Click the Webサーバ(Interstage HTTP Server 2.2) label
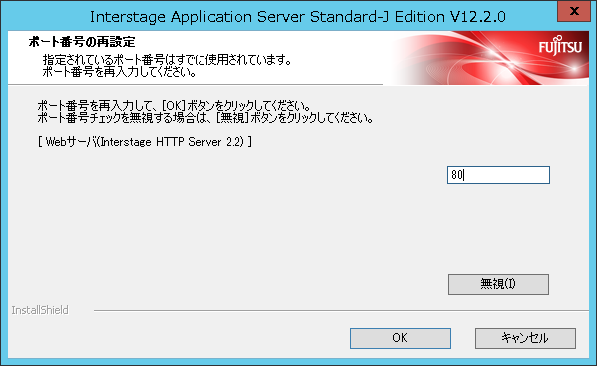This screenshot has height=366, width=597. (145, 142)
